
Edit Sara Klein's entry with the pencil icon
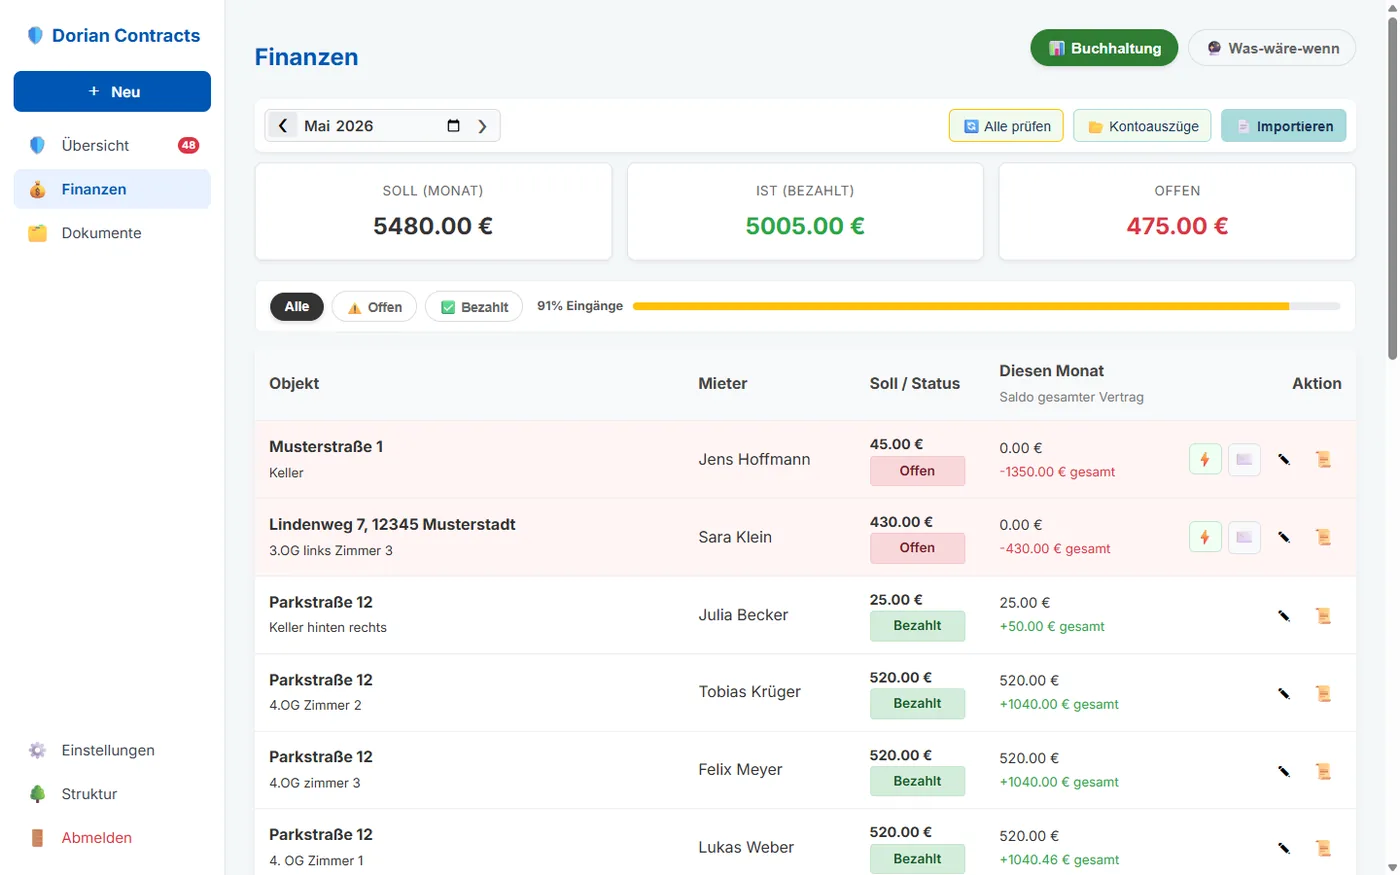1284,537
